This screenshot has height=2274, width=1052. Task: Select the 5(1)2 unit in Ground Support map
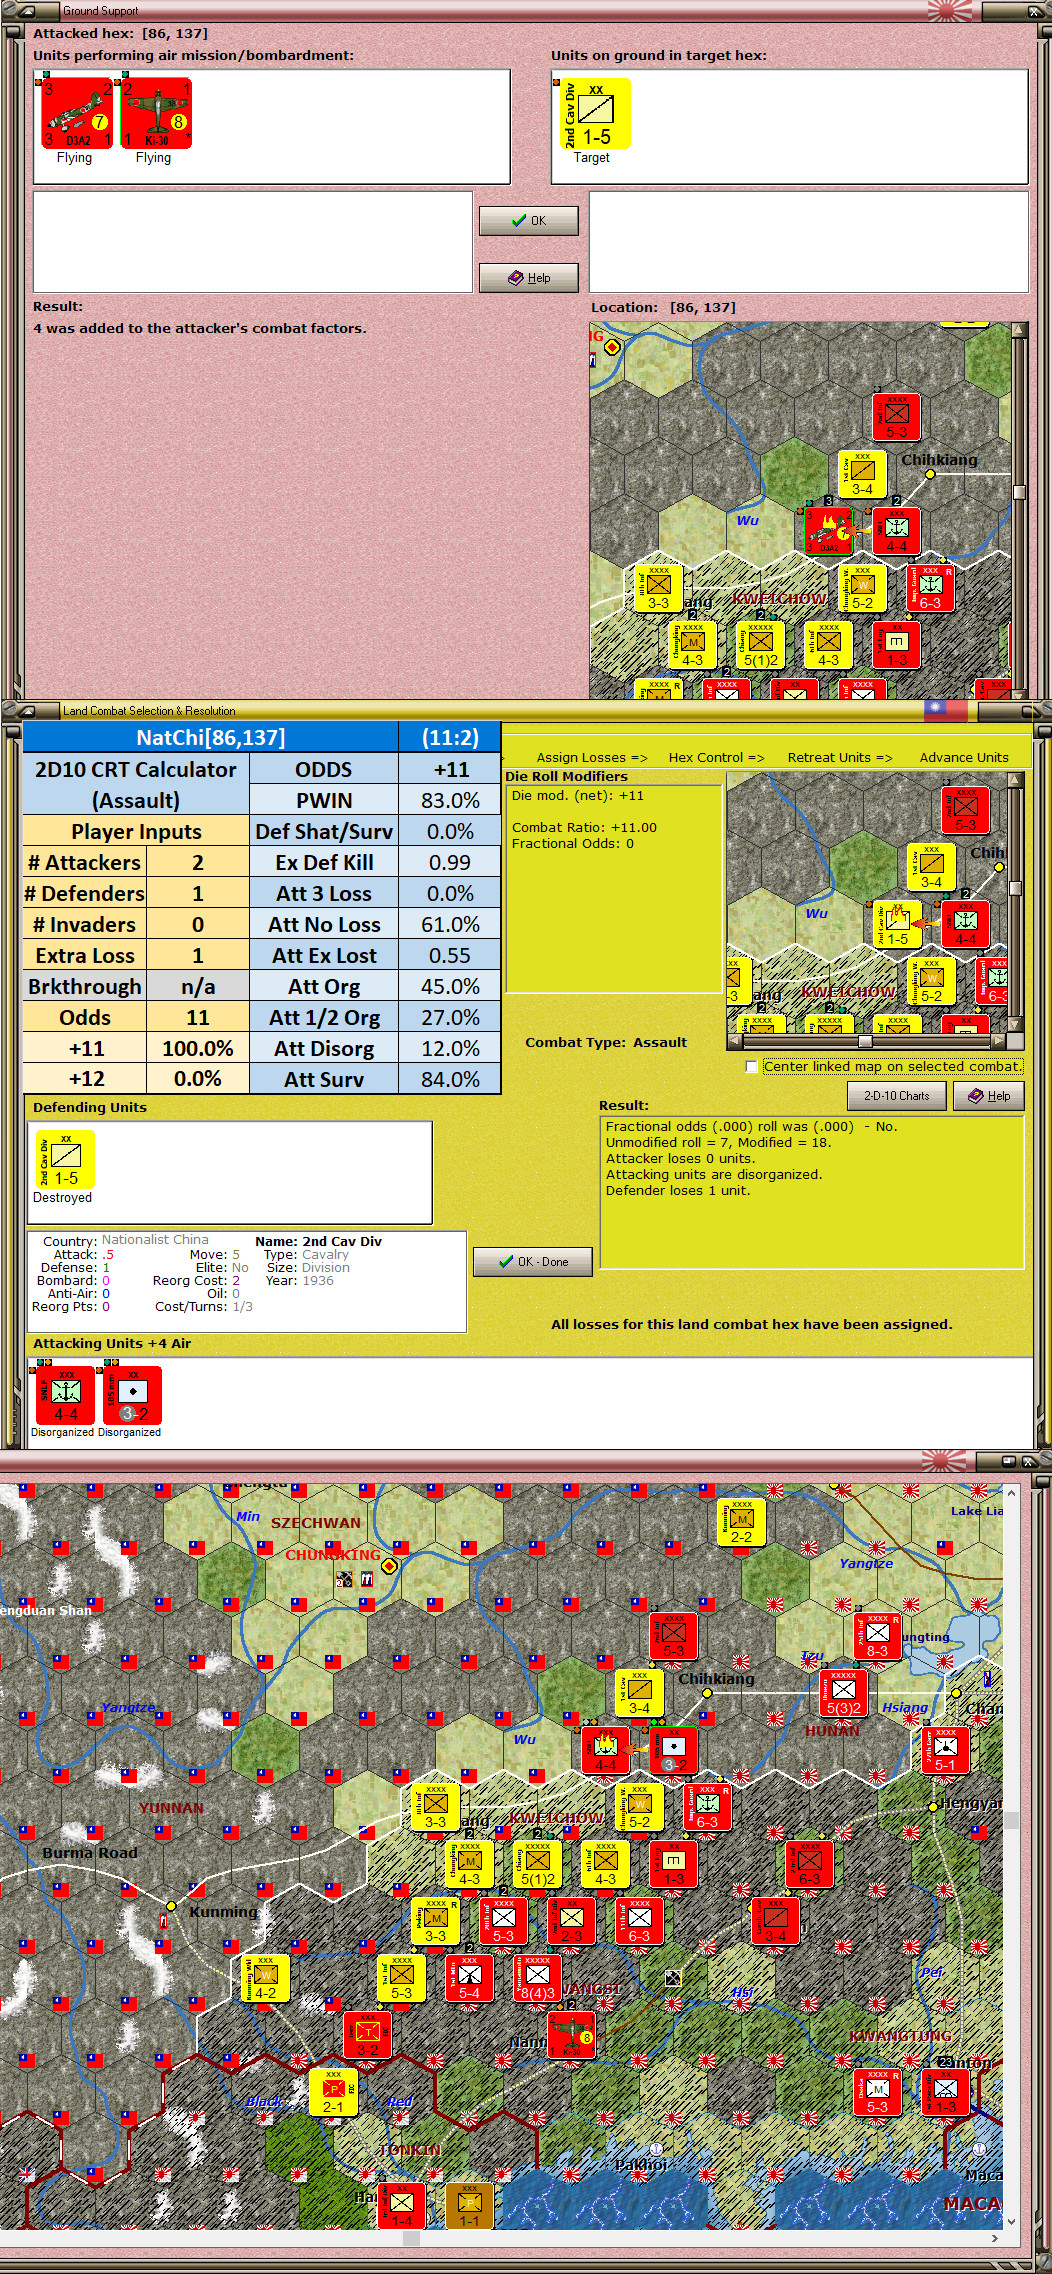coord(760,645)
